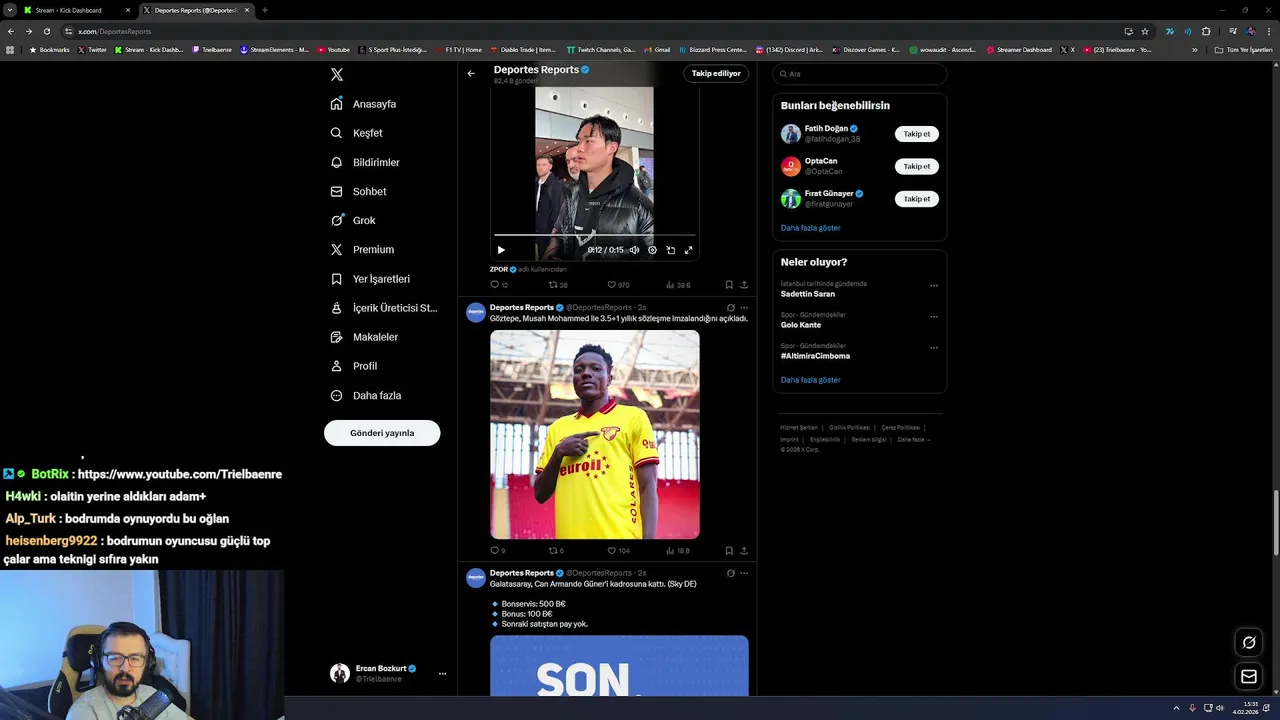The width and height of the screenshot is (1280, 720).
Task: Click the X logo in the sidebar
Action: 337,75
